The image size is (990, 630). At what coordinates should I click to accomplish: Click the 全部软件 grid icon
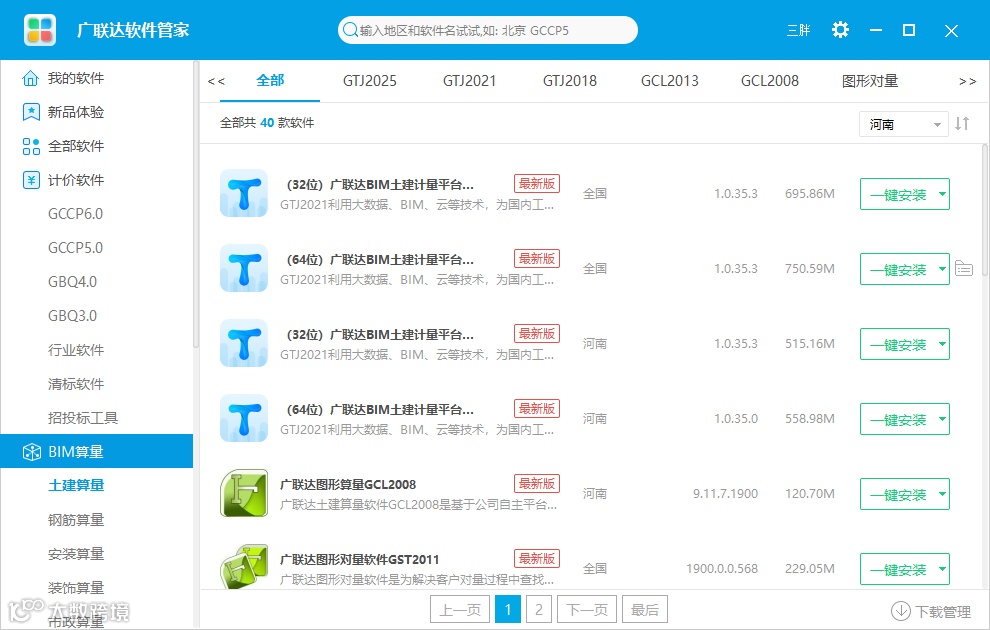click(x=30, y=146)
